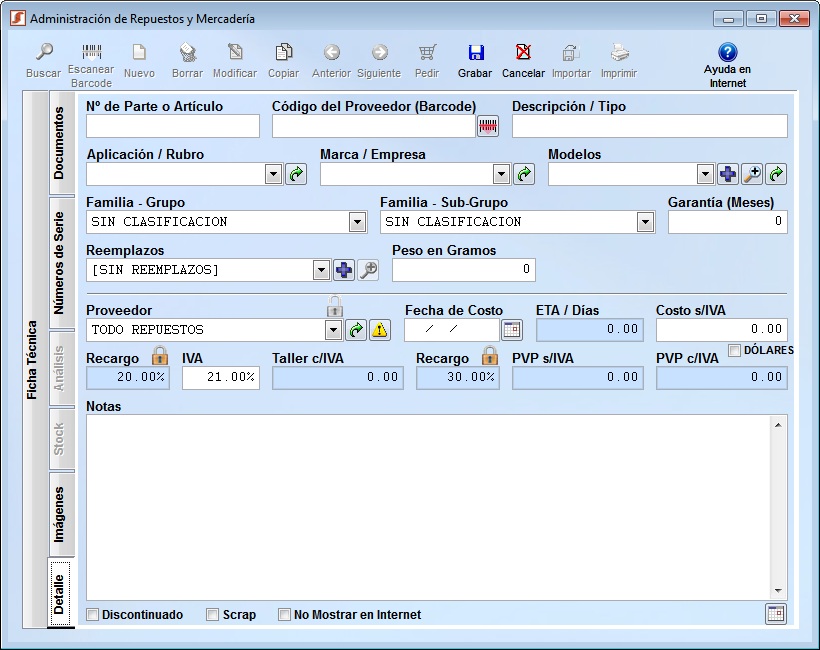Screen dimensions: 820x650
Task: Expand the Modelos dropdown
Action: 705,174
